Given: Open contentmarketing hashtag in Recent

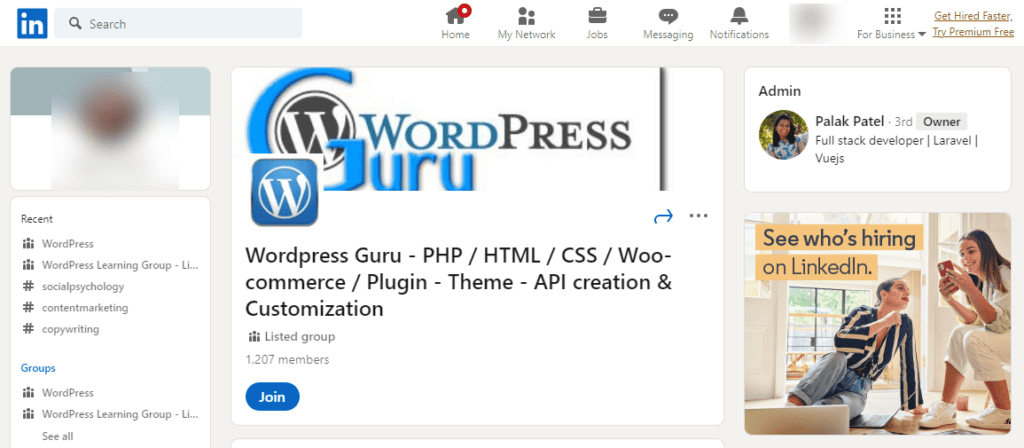Looking at the screenshot, I should click(84, 308).
